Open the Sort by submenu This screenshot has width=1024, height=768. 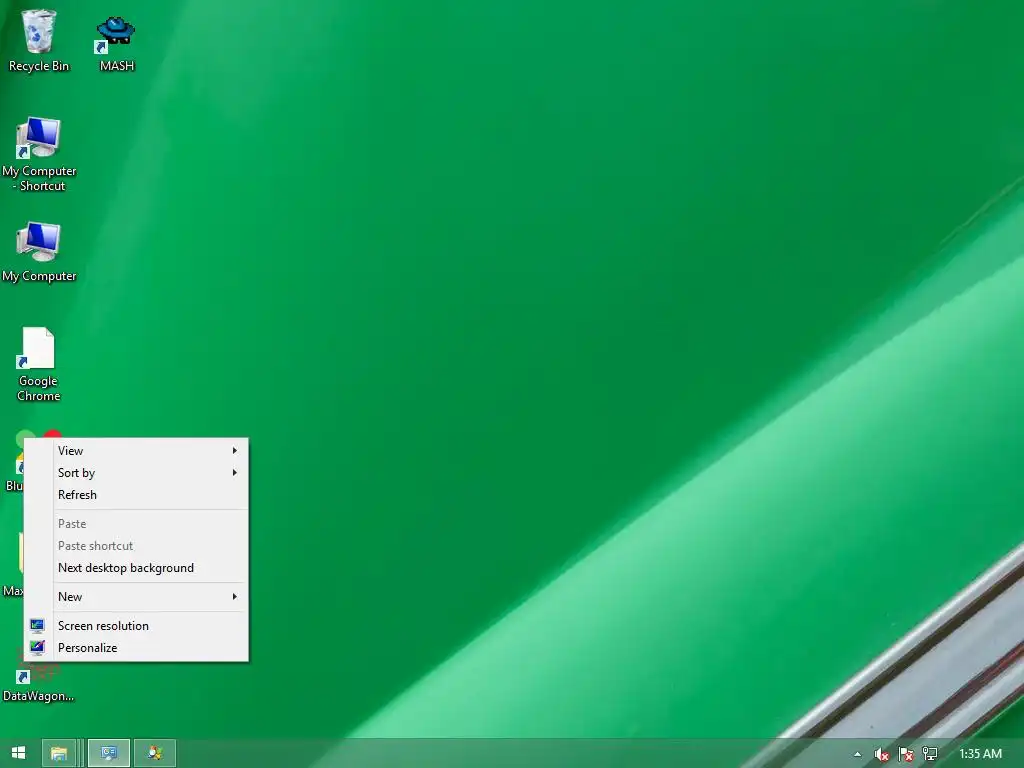[136, 473]
